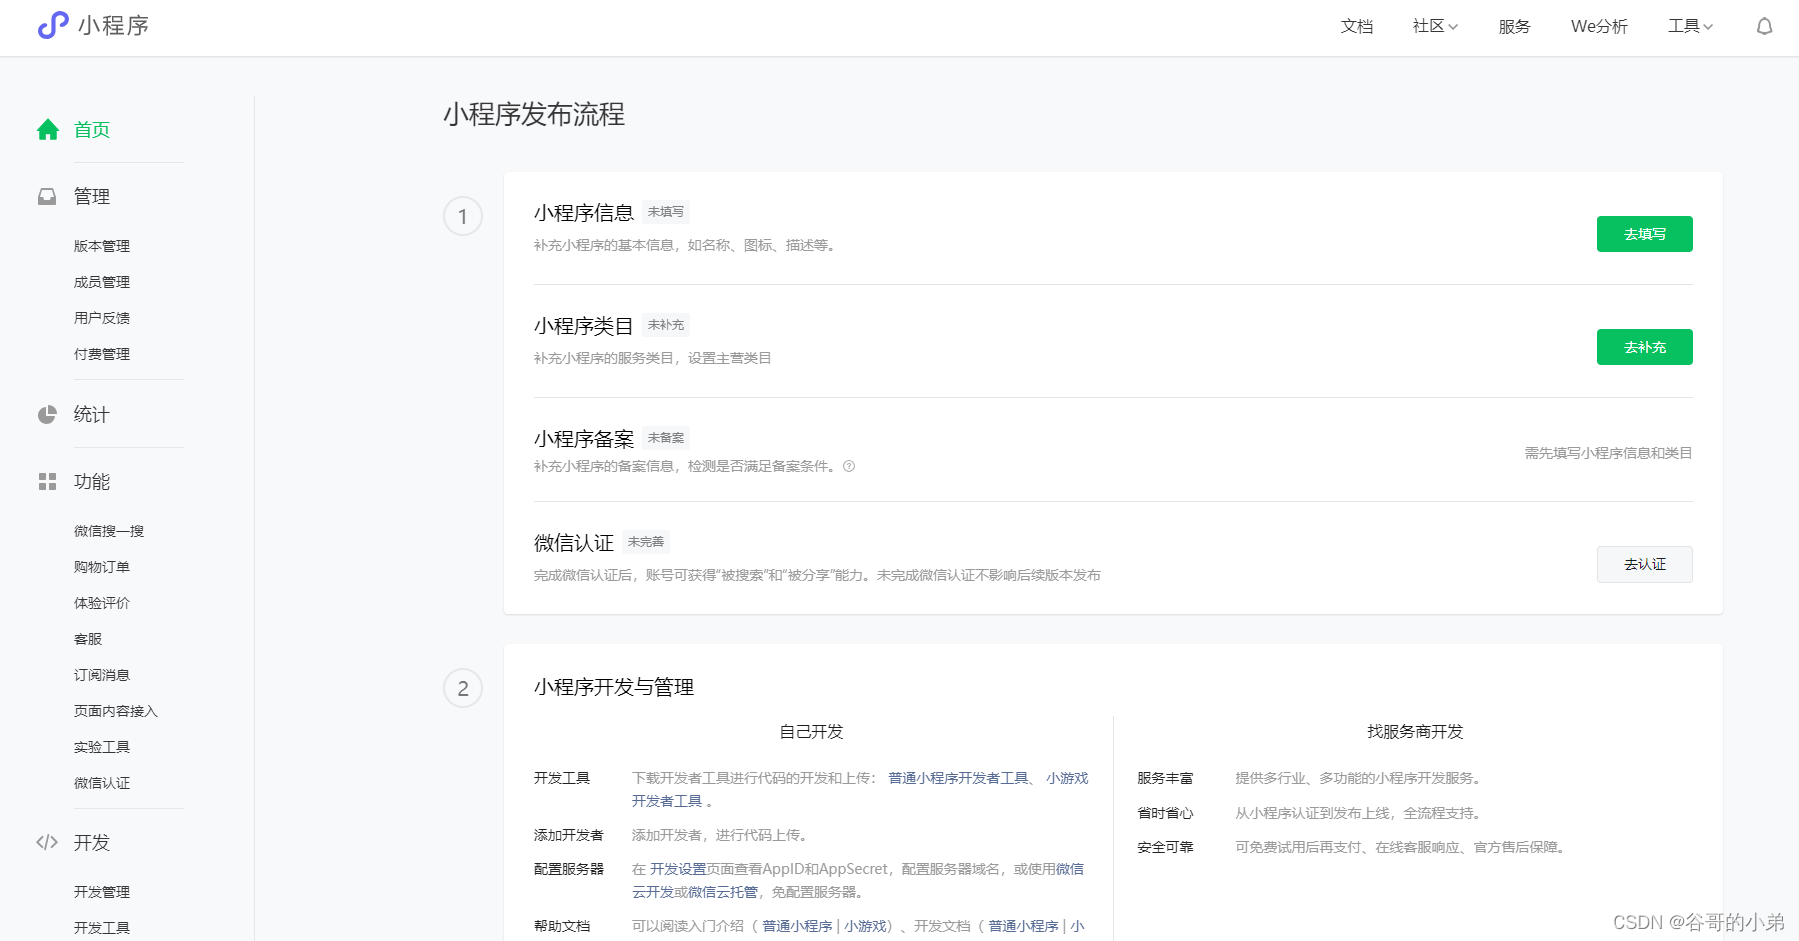Click the 未完善 status tag
1799x941 pixels.
click(646, 542)
